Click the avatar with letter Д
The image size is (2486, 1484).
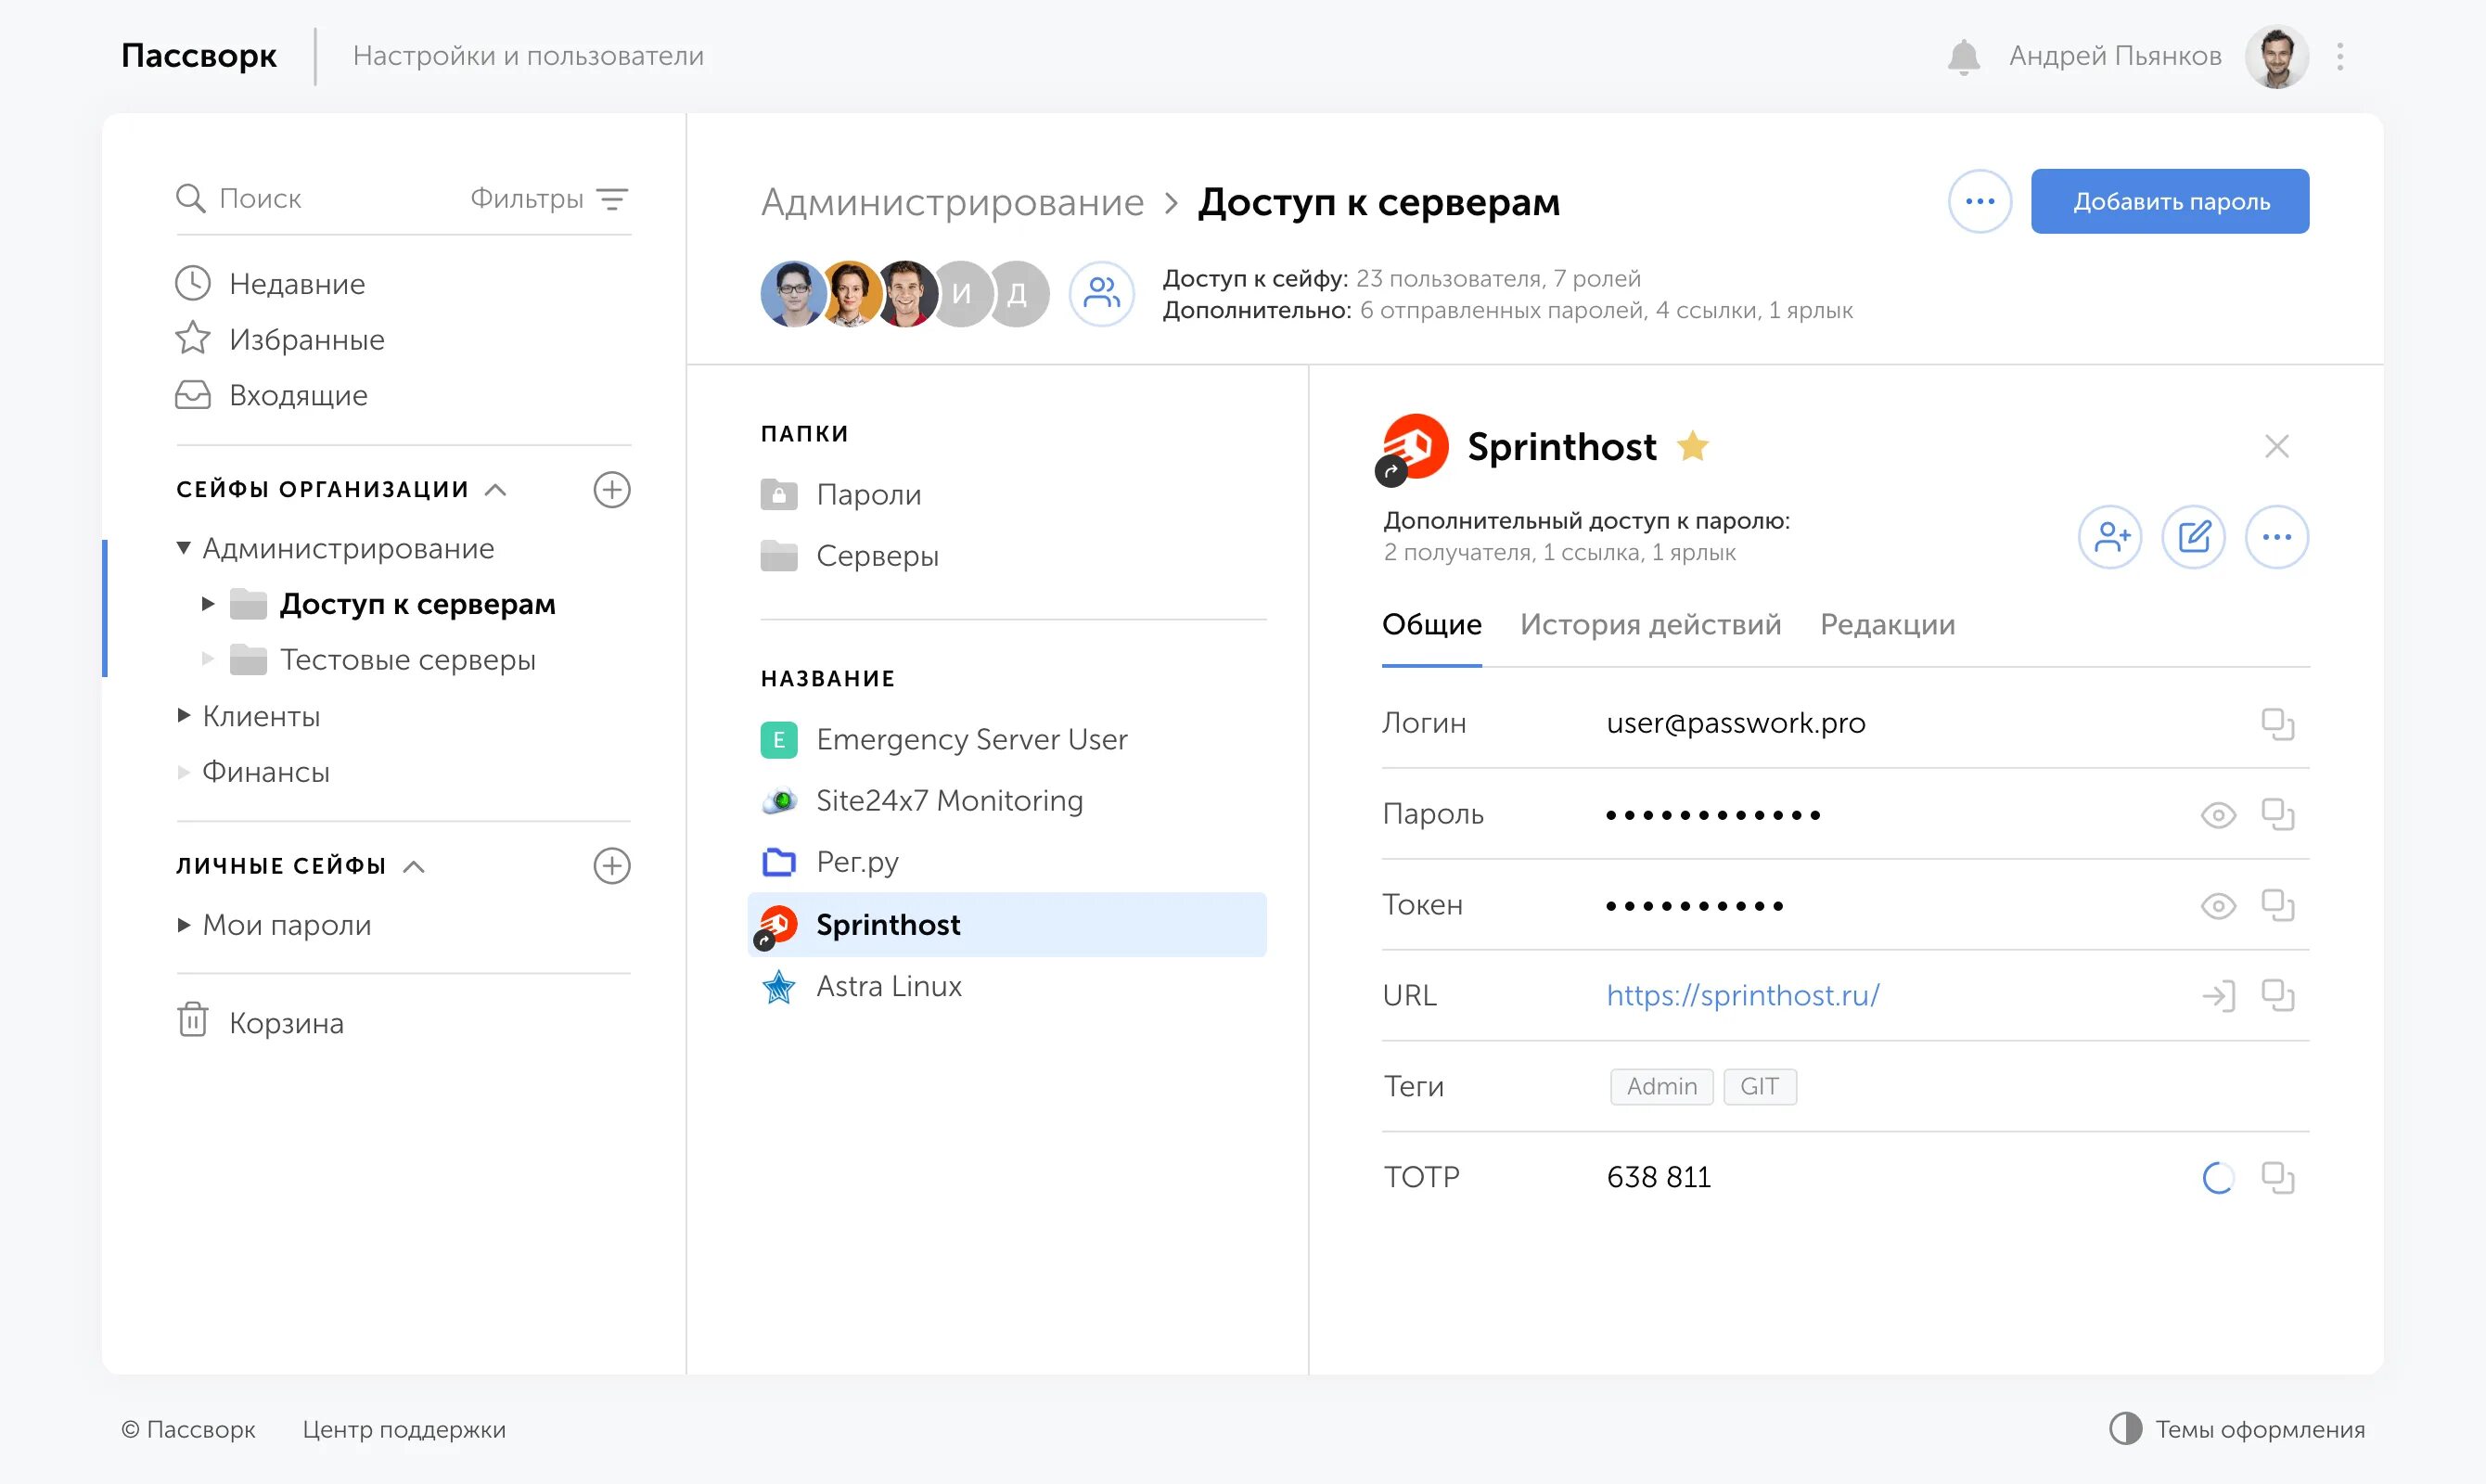point(1017,293)
